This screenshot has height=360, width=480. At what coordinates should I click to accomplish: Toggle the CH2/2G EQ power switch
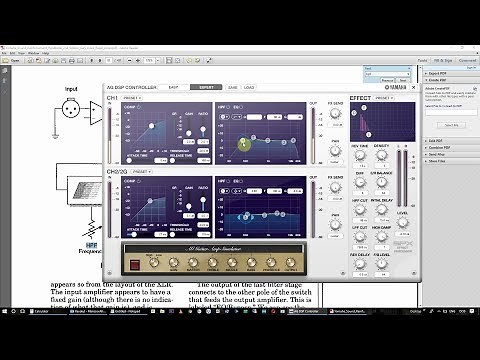pos(241,181)
